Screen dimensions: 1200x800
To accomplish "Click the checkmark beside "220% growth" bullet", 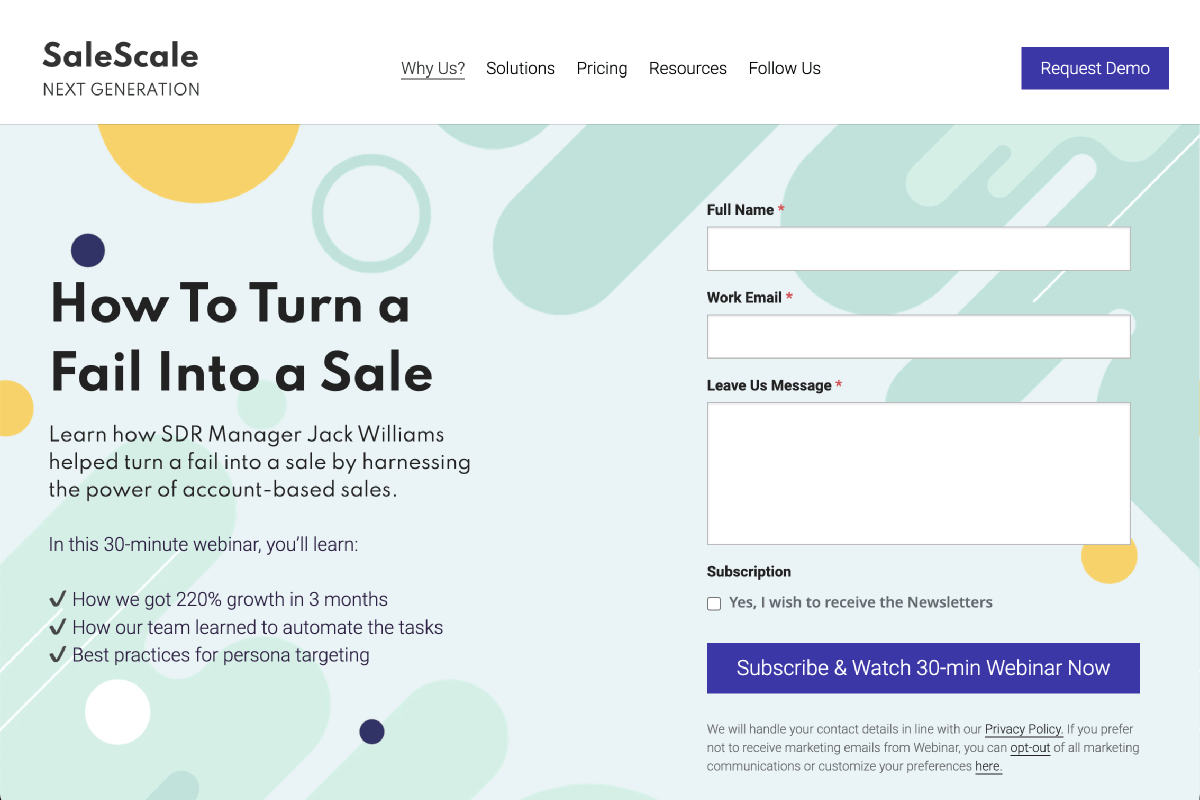I will [58, 600].
